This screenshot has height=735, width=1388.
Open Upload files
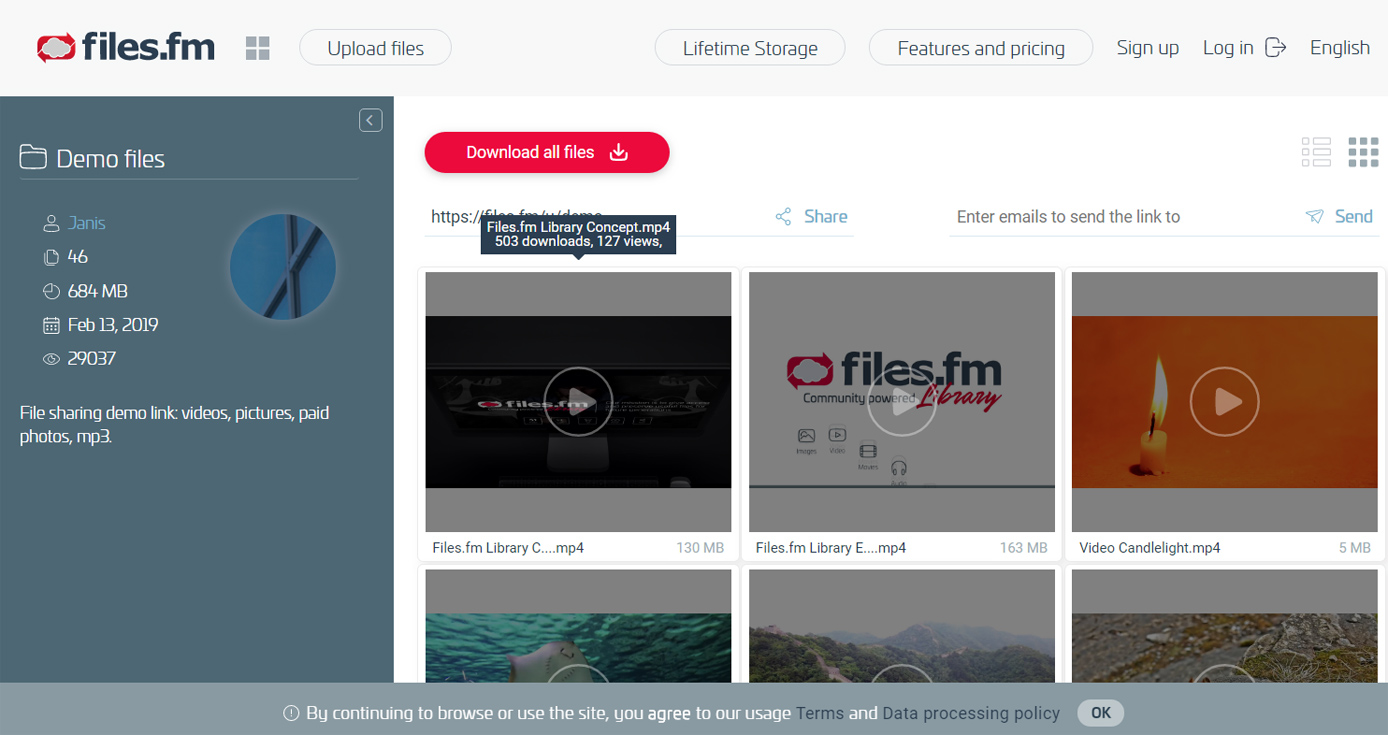[x=375, y=48]
